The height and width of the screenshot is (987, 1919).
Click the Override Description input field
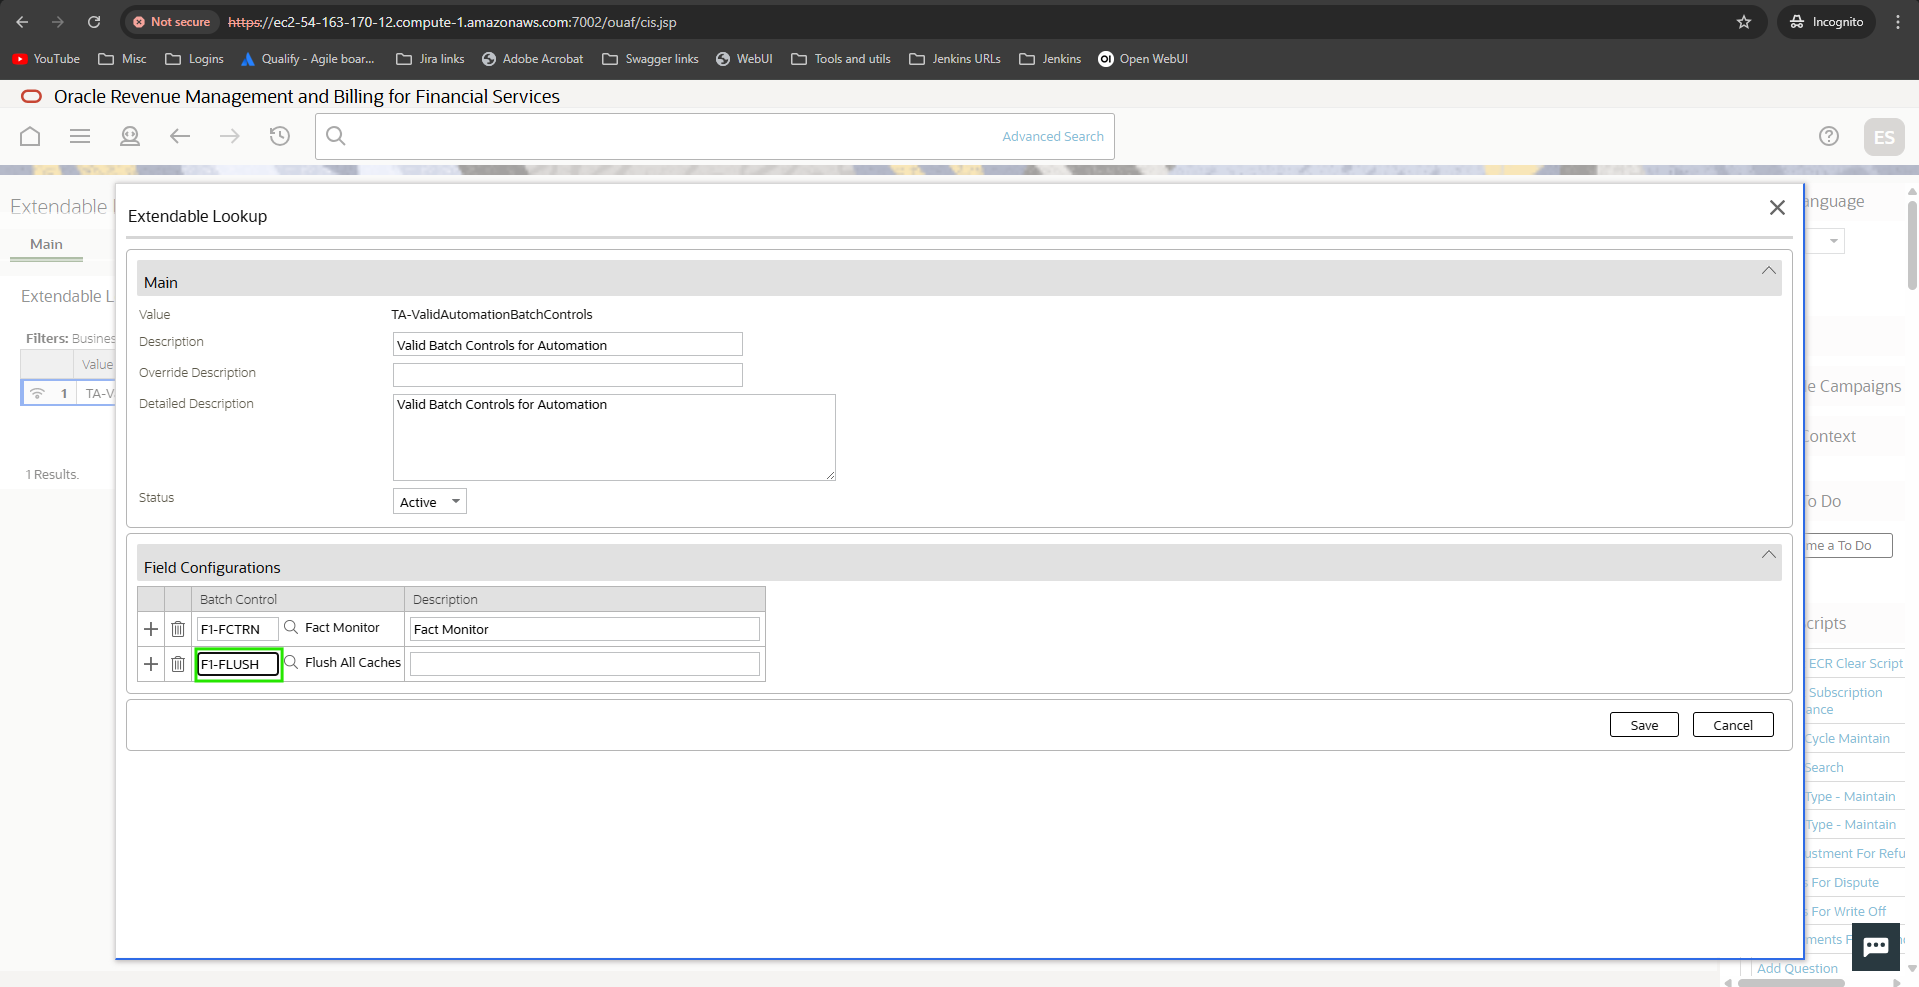click(x=567, y=375)
